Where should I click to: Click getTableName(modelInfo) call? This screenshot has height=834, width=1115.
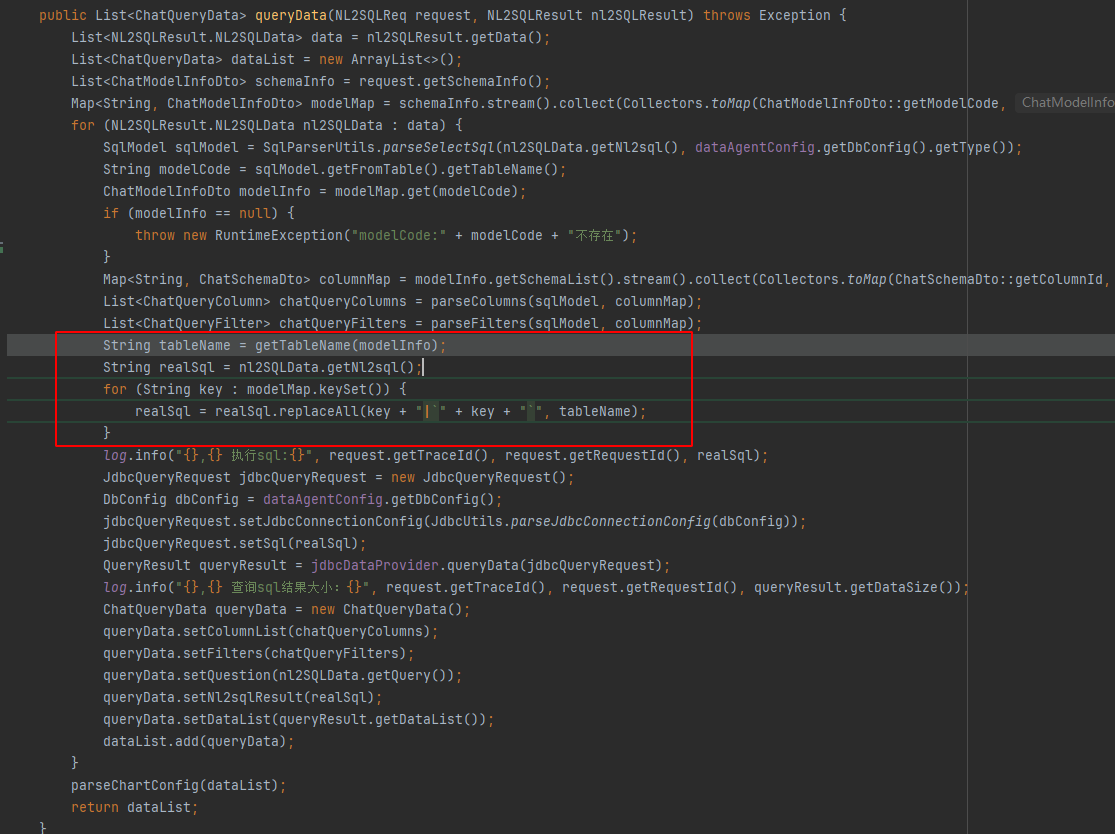click(346, 346)
